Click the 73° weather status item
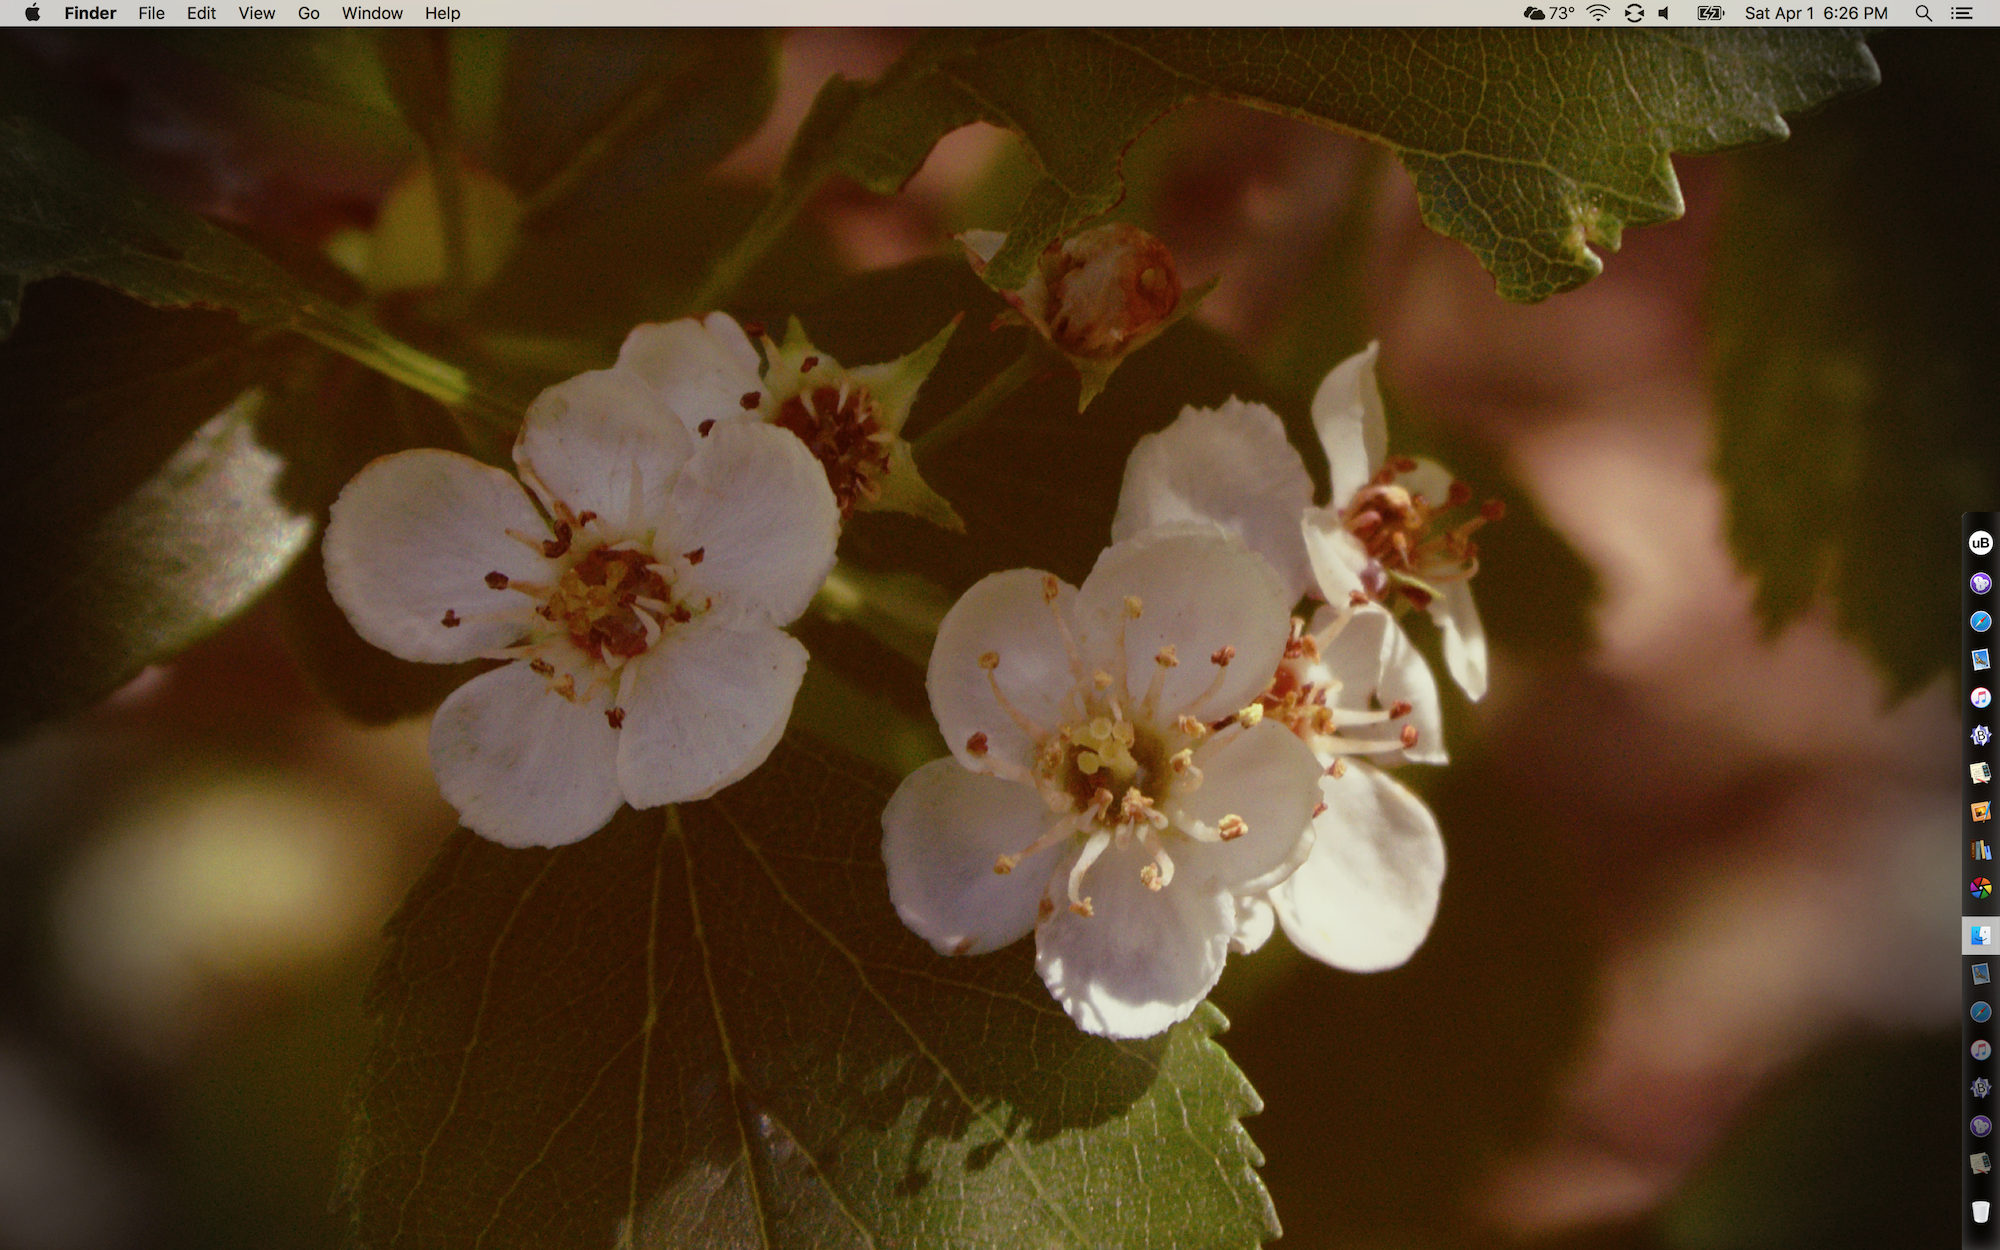2000x1250 pixels. point(1548,13)
